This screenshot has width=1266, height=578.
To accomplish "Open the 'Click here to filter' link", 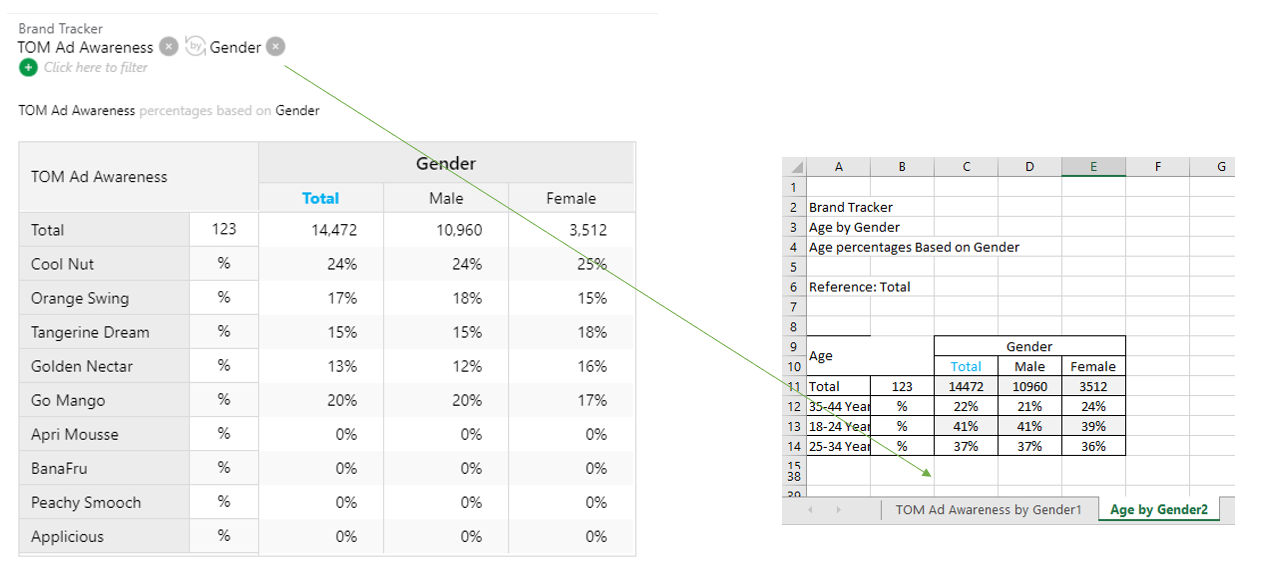I will point(95,67).
